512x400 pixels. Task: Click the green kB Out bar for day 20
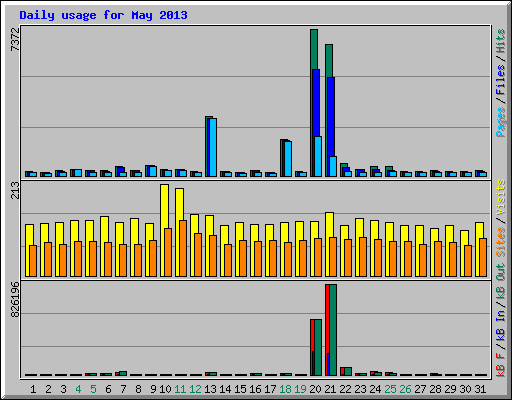click(318, 348)
